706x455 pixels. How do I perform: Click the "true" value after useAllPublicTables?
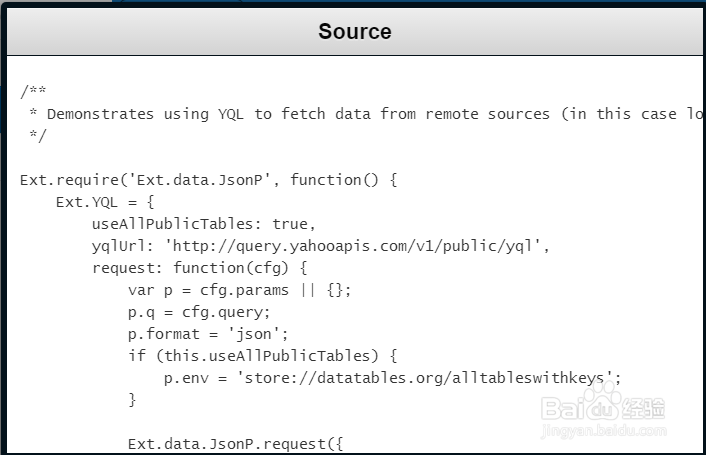click(290, 224)
